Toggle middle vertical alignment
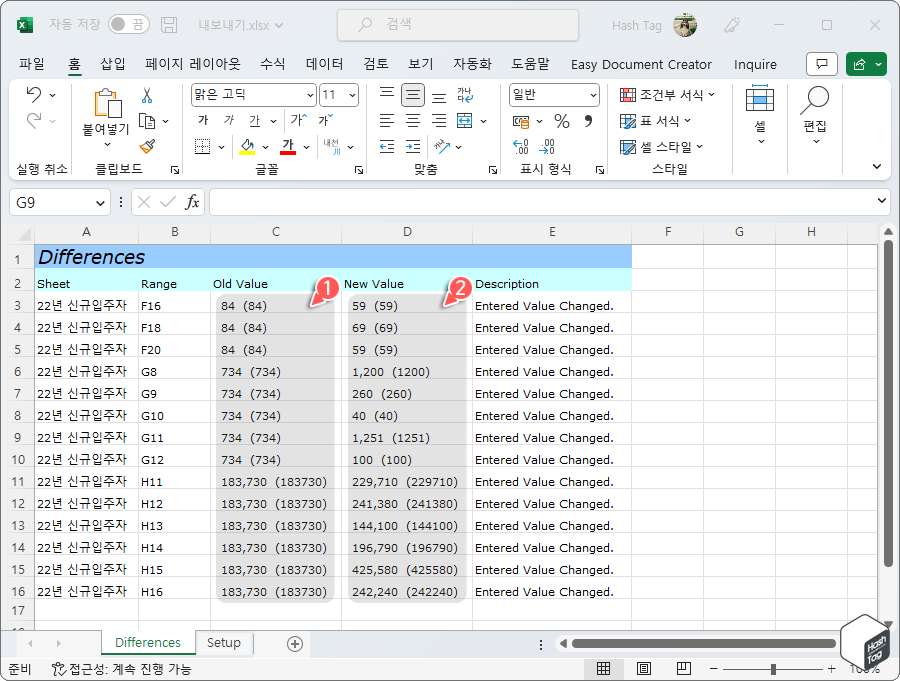This screenshot has width=900, height=681. [x=413, y=95]
